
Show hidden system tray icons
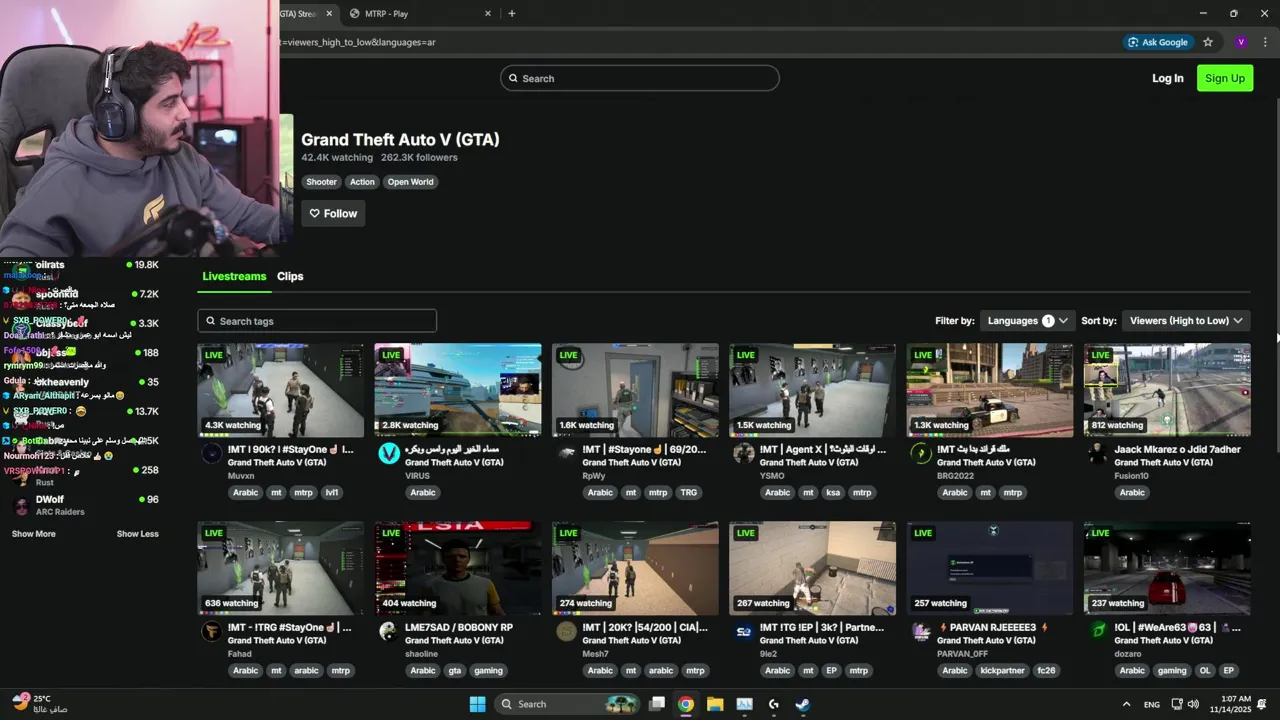1126,704
